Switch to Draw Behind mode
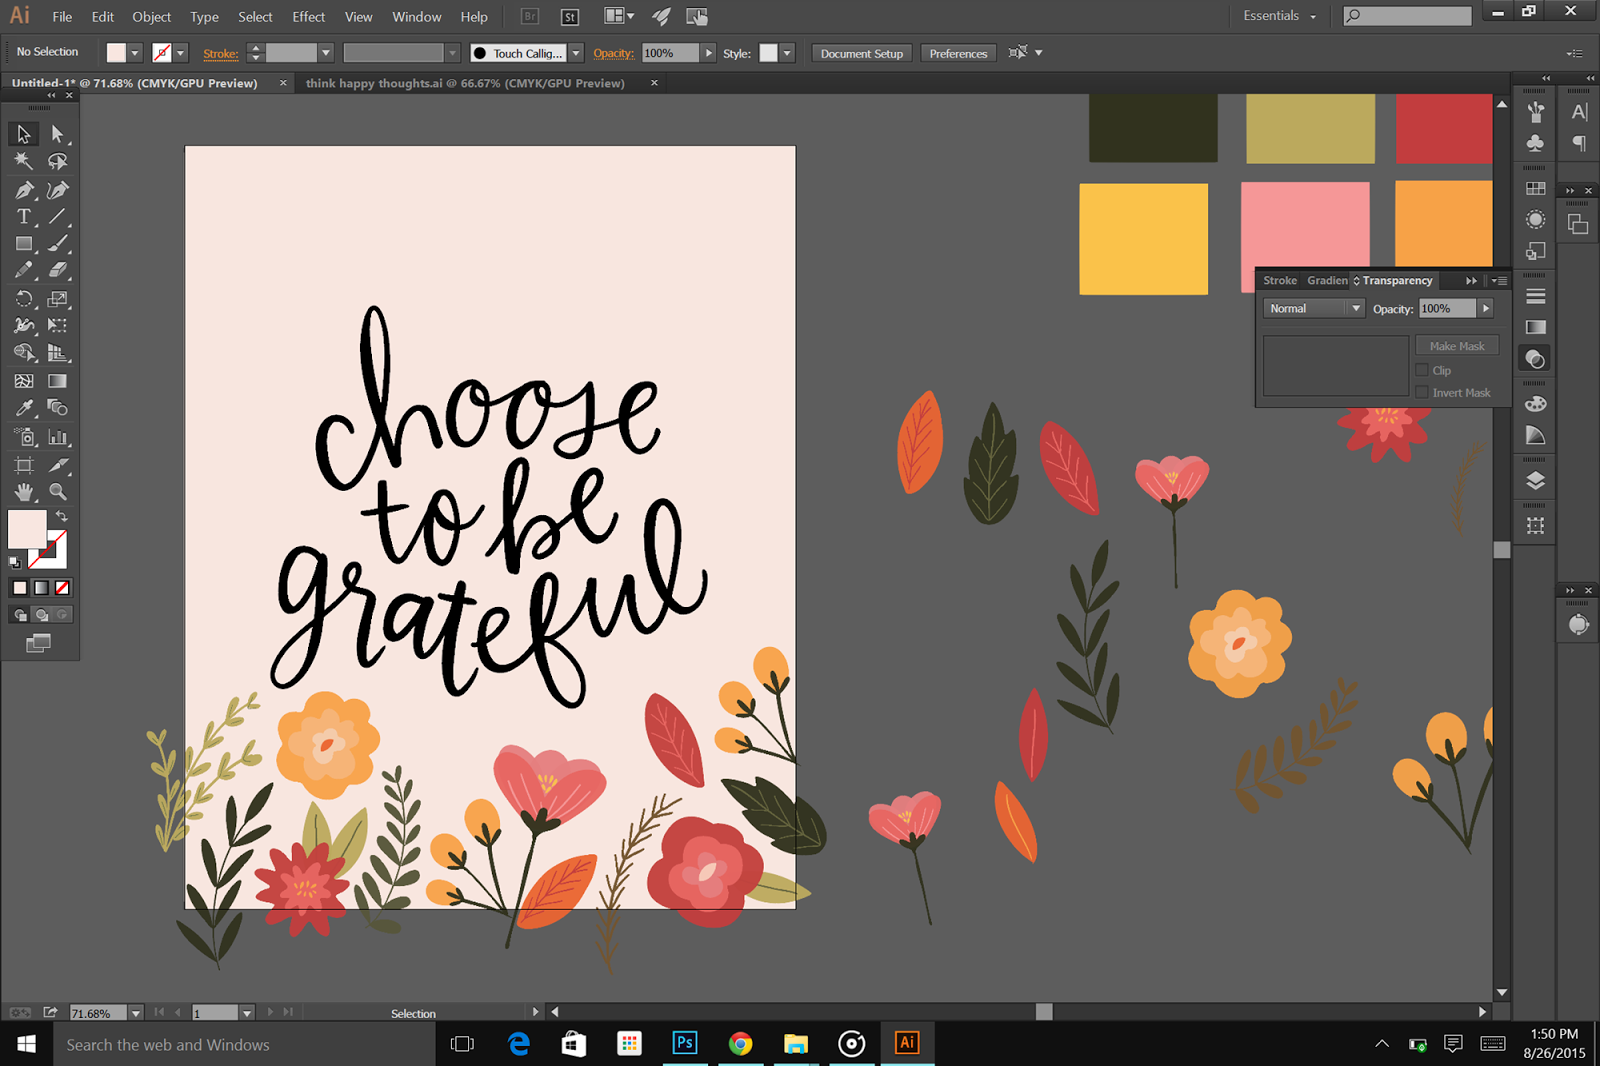Screen dimensions: 1600x1066 [41, 615]
